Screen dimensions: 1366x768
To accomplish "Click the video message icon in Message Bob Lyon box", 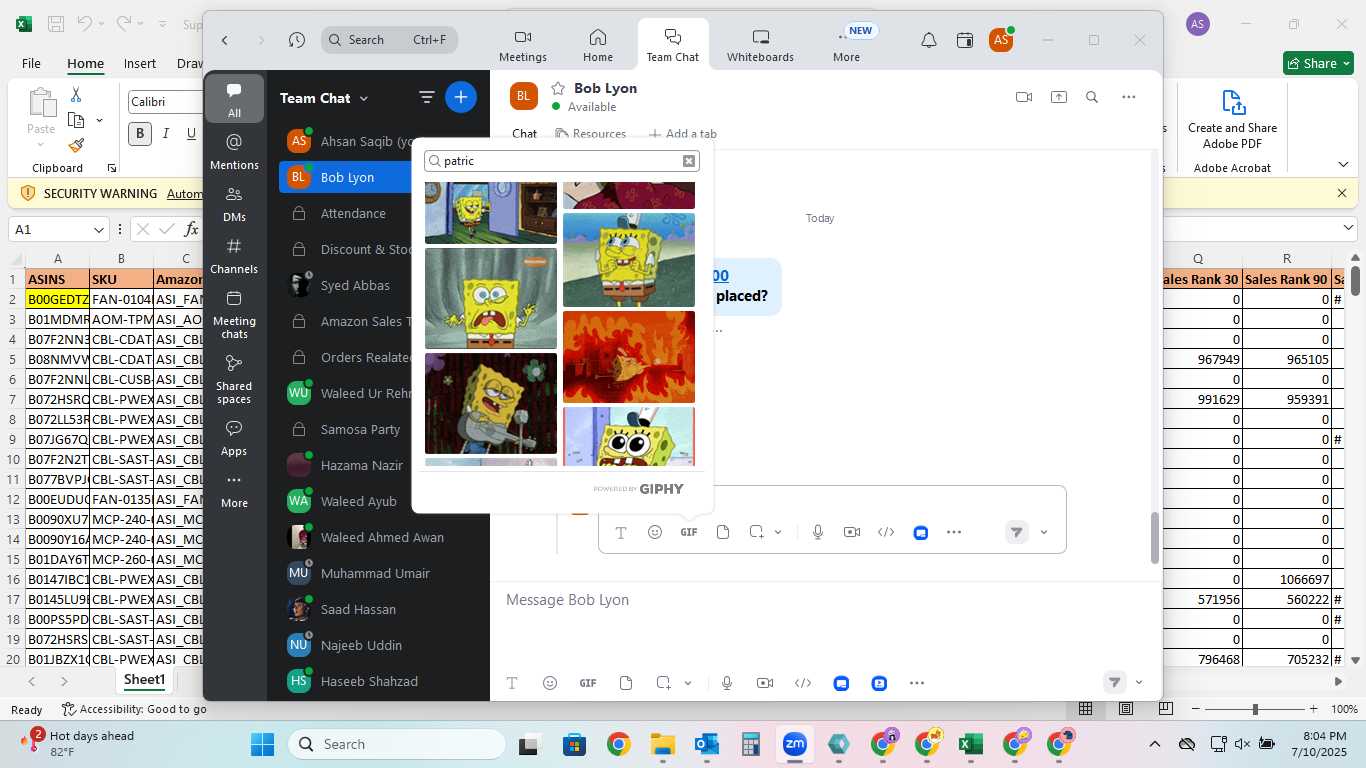I will [765, 683].
